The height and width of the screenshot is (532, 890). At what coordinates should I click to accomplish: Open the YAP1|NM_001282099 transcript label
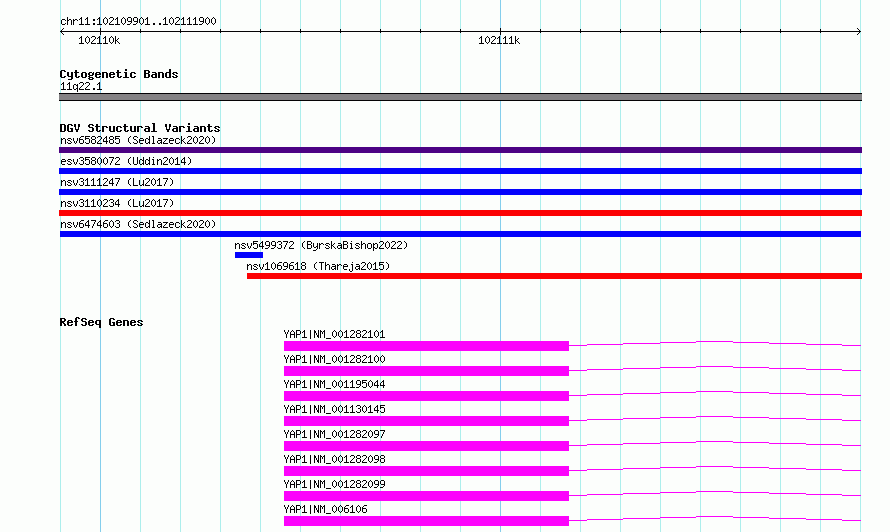[334, 484]
